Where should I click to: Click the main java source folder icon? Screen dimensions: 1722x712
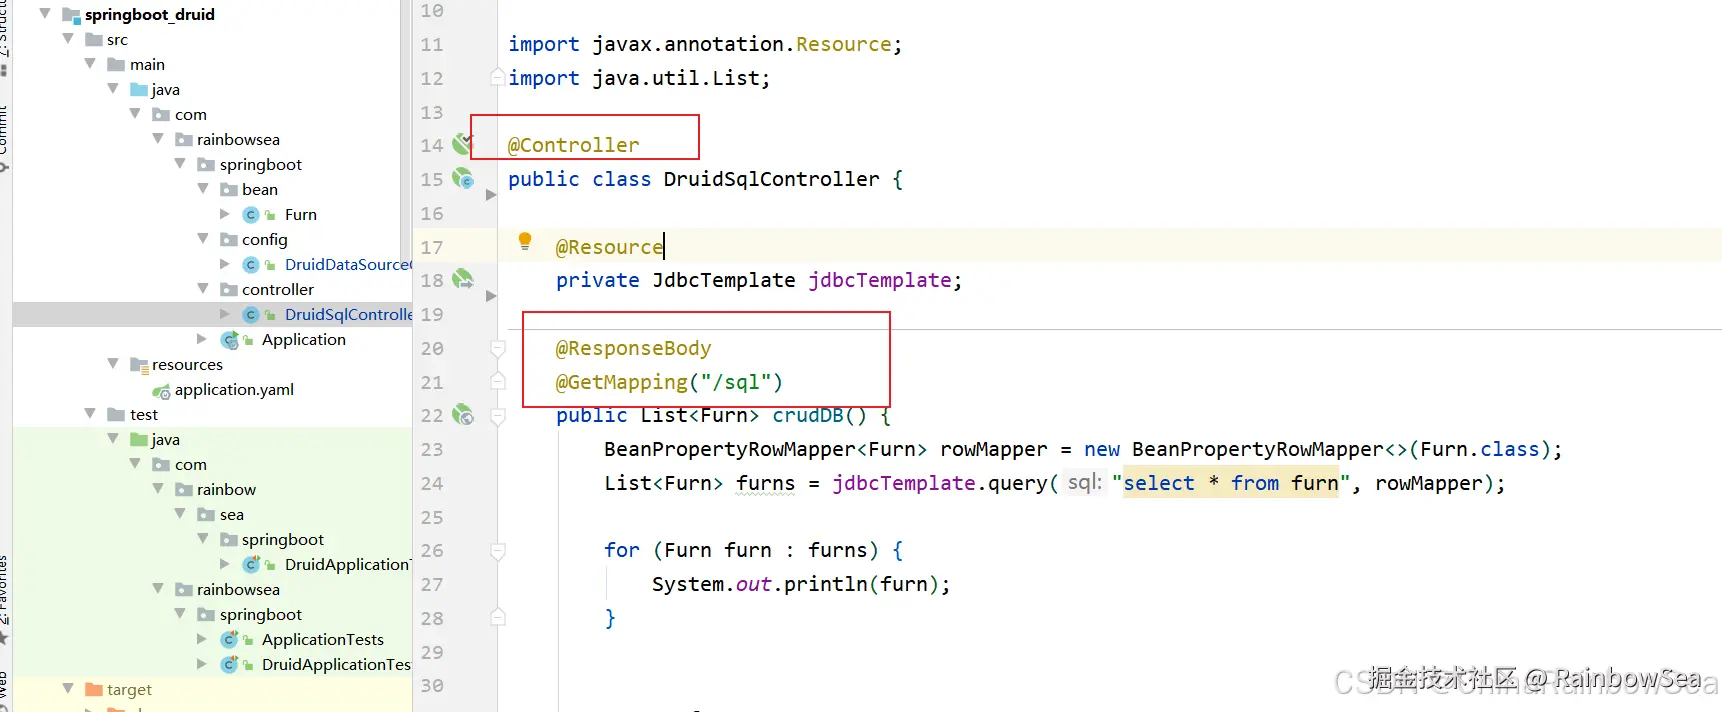click(x=139, y=89)
